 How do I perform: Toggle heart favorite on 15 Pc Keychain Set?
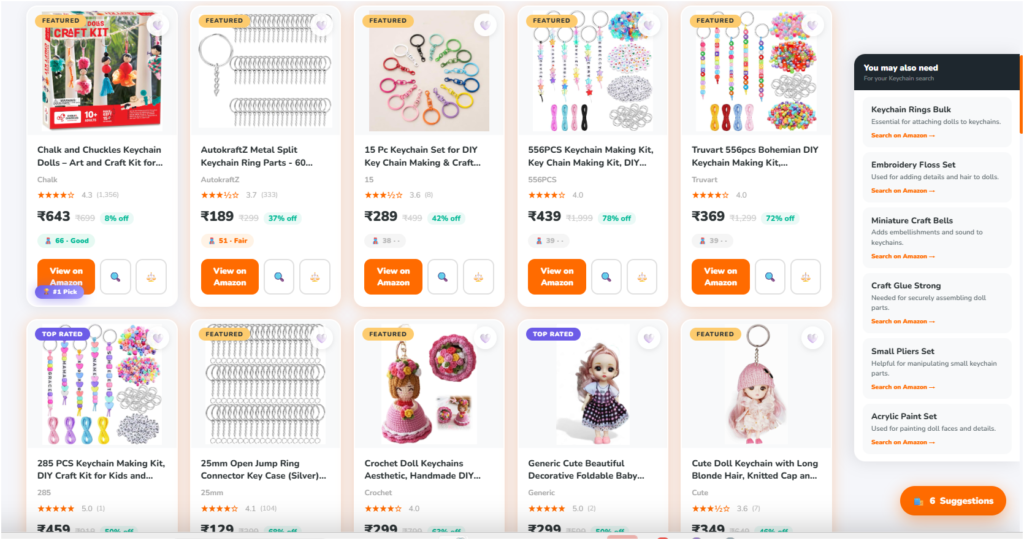[485, 25]
